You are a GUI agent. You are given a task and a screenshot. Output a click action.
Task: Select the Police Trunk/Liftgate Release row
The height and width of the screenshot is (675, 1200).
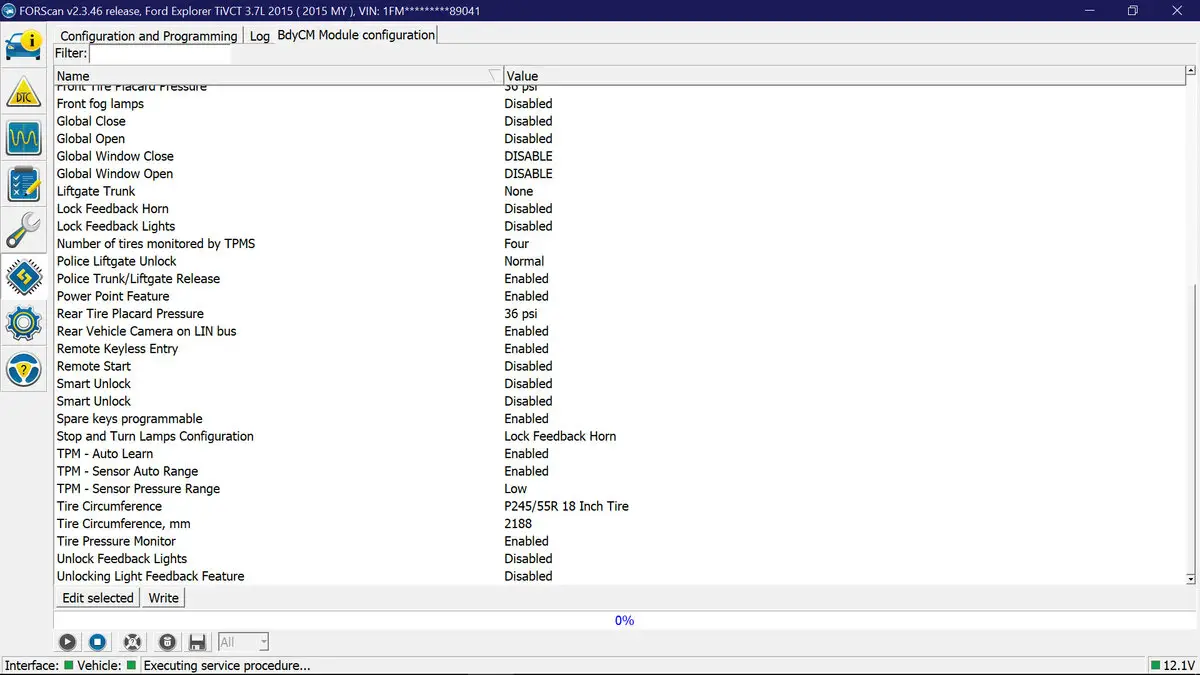[618, 279]
